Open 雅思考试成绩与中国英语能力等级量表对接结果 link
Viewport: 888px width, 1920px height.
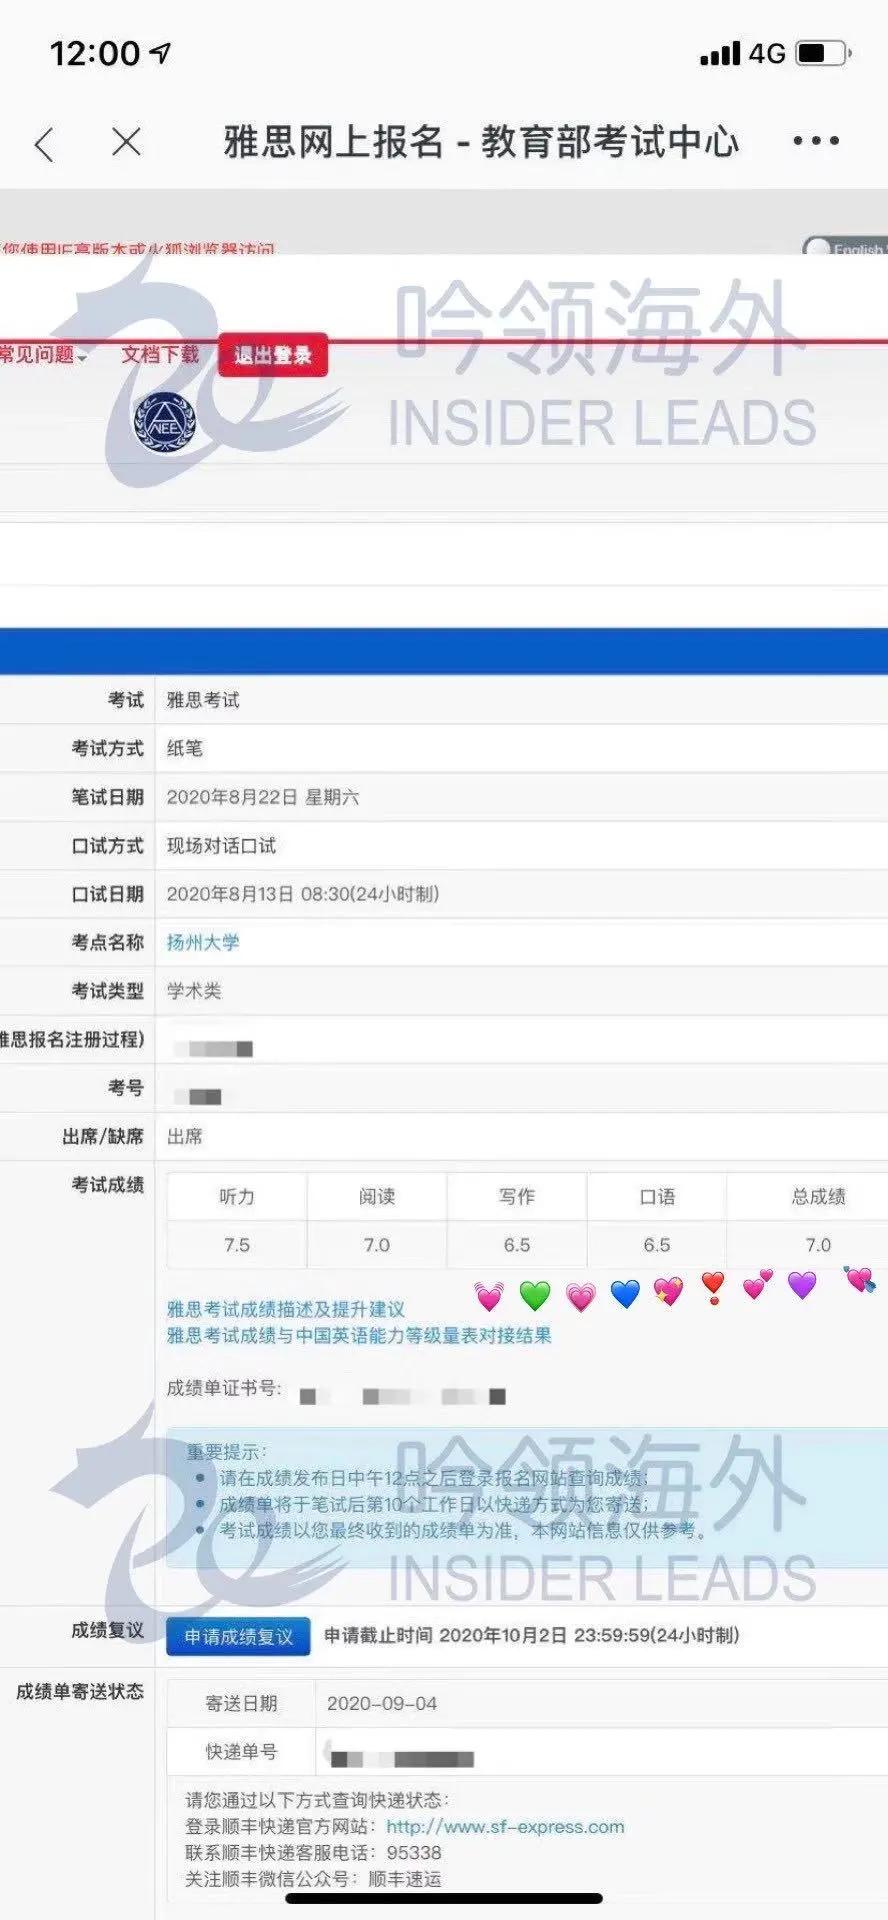[359, 1335]
